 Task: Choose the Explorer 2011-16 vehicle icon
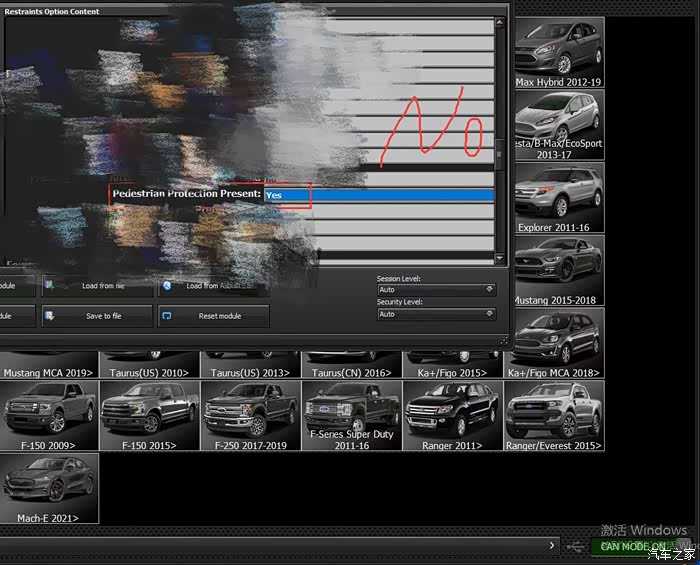point(558,197)
